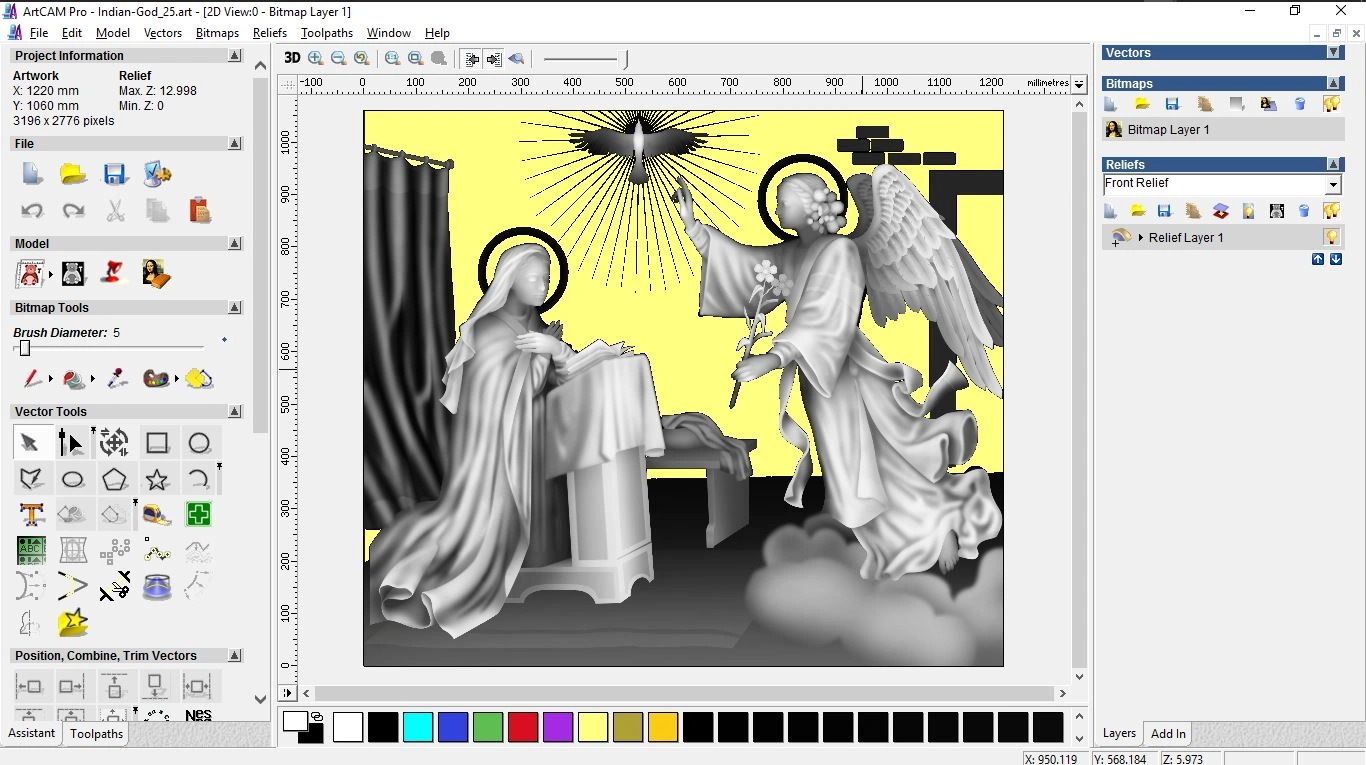1366x765 pixels.
Task: Select Bitmap Layer 1 in Bitmaps panel
Action: 1168,130
